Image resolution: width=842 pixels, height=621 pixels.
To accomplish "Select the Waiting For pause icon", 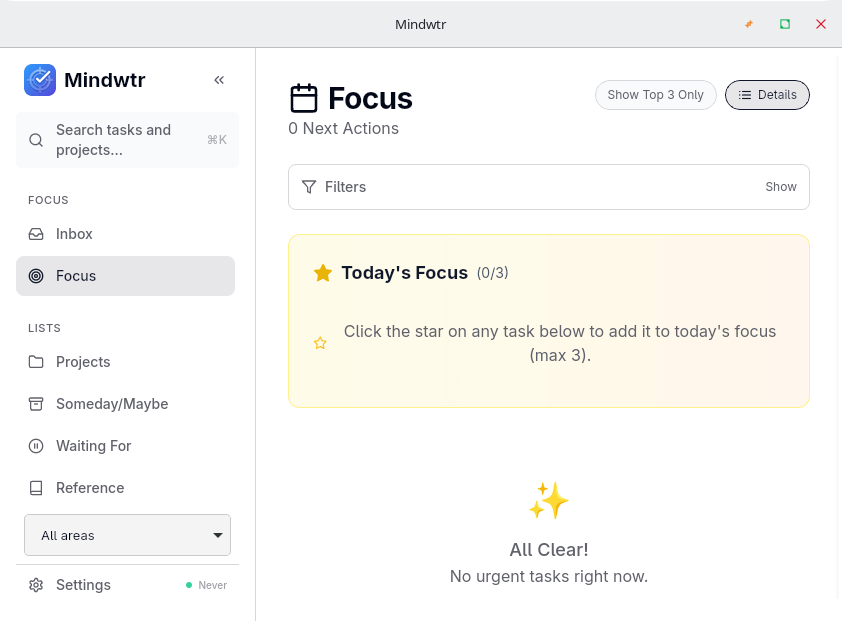I will pyautogui.click(x=36, y=445).
